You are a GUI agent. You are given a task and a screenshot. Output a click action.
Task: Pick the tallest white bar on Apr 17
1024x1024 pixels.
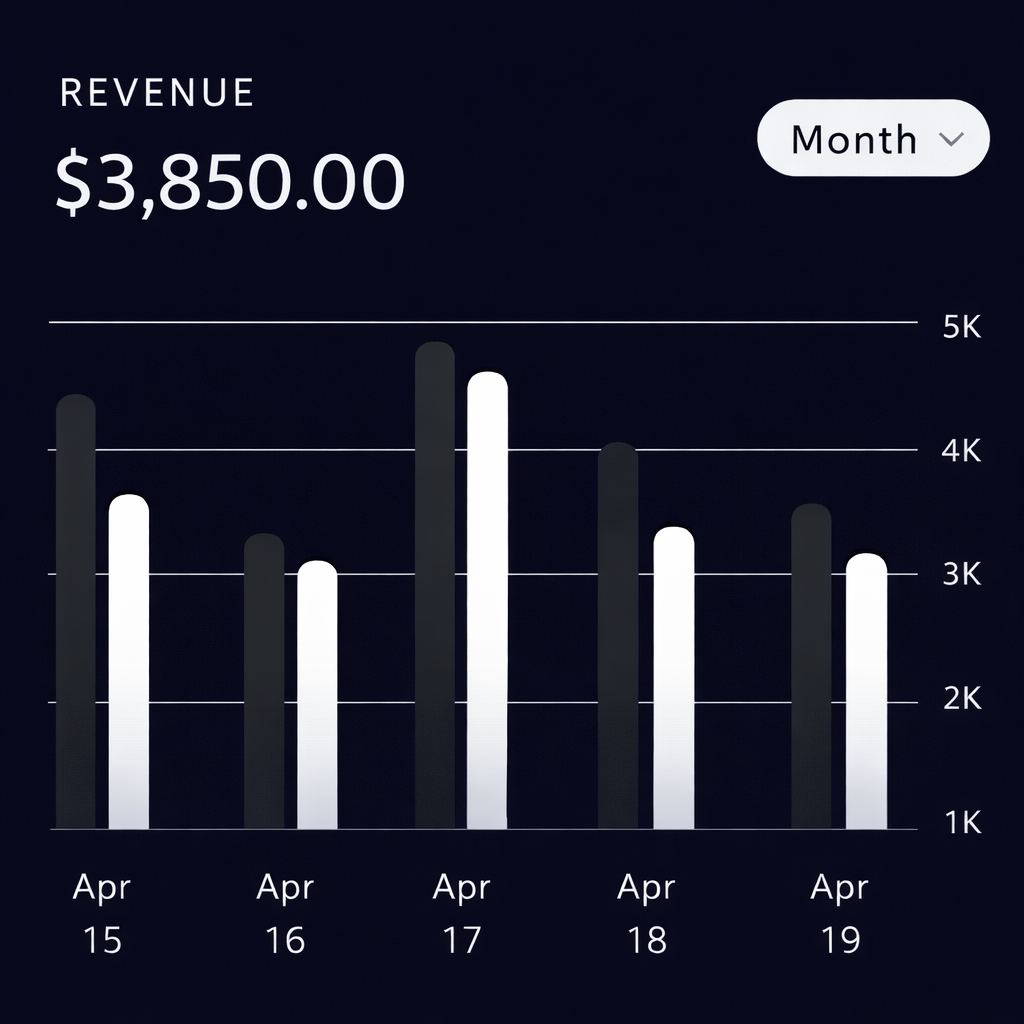[x=487, y=600]
